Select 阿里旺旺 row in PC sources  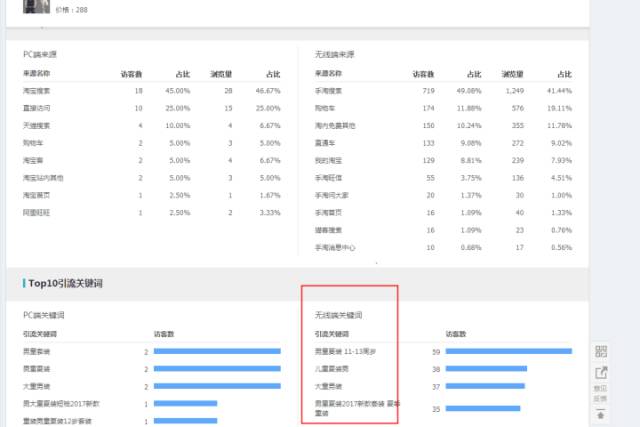pyautogui.click(x=152, y=213)
